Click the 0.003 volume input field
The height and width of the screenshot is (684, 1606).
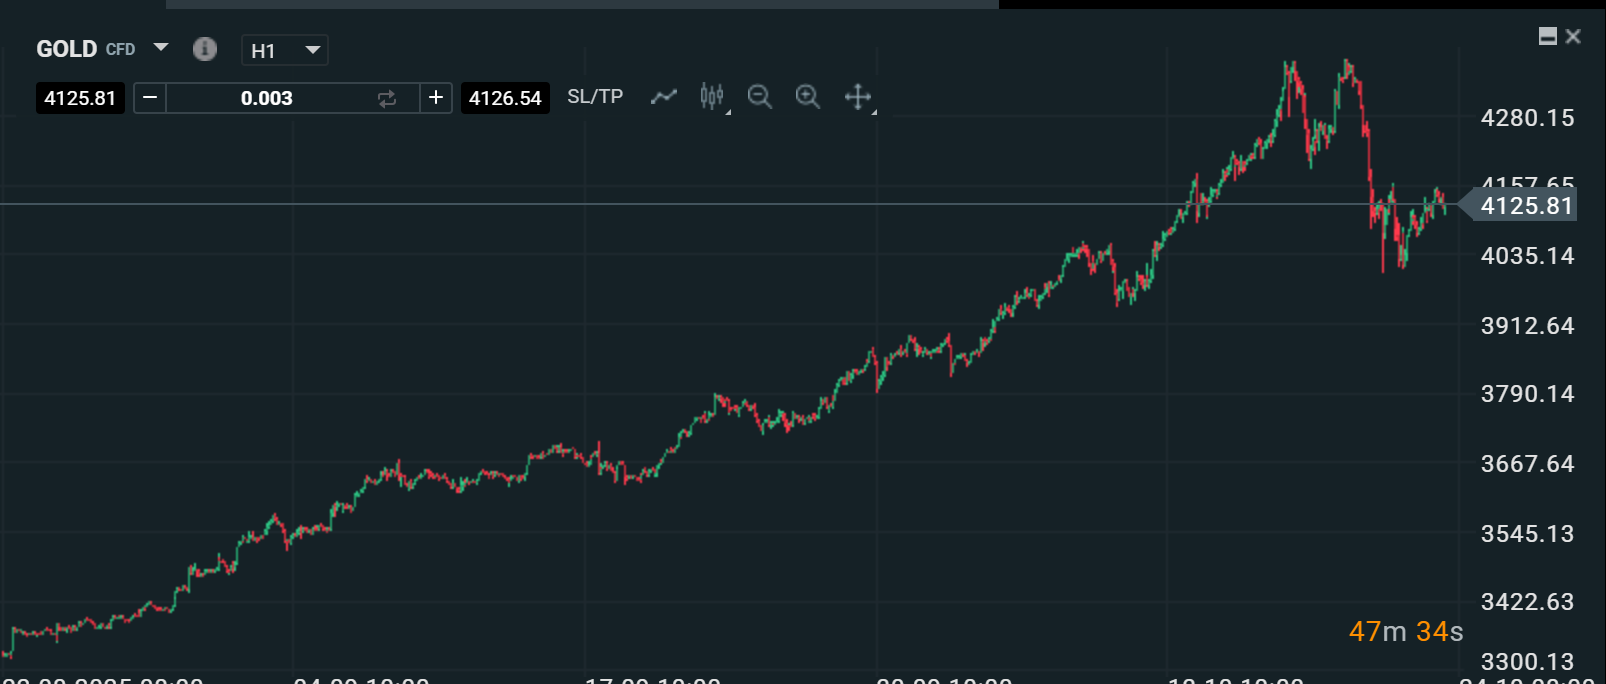267,98
